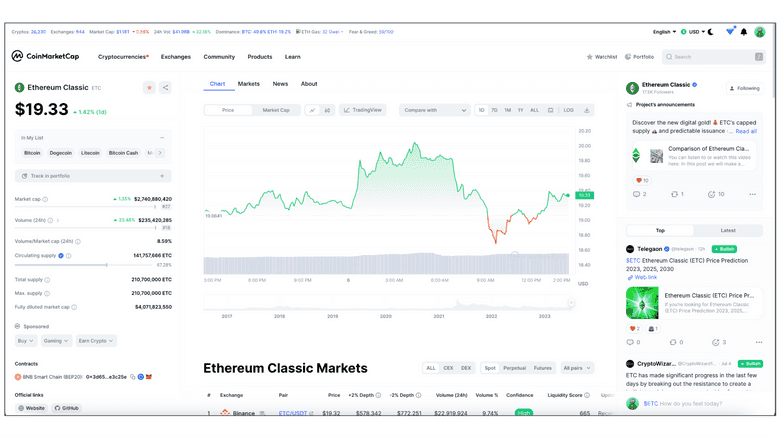The width and height of the screenshot is (780, 438).
Task: Click the 'Track in portfolio' button
Action: click(x=92, y=176)
